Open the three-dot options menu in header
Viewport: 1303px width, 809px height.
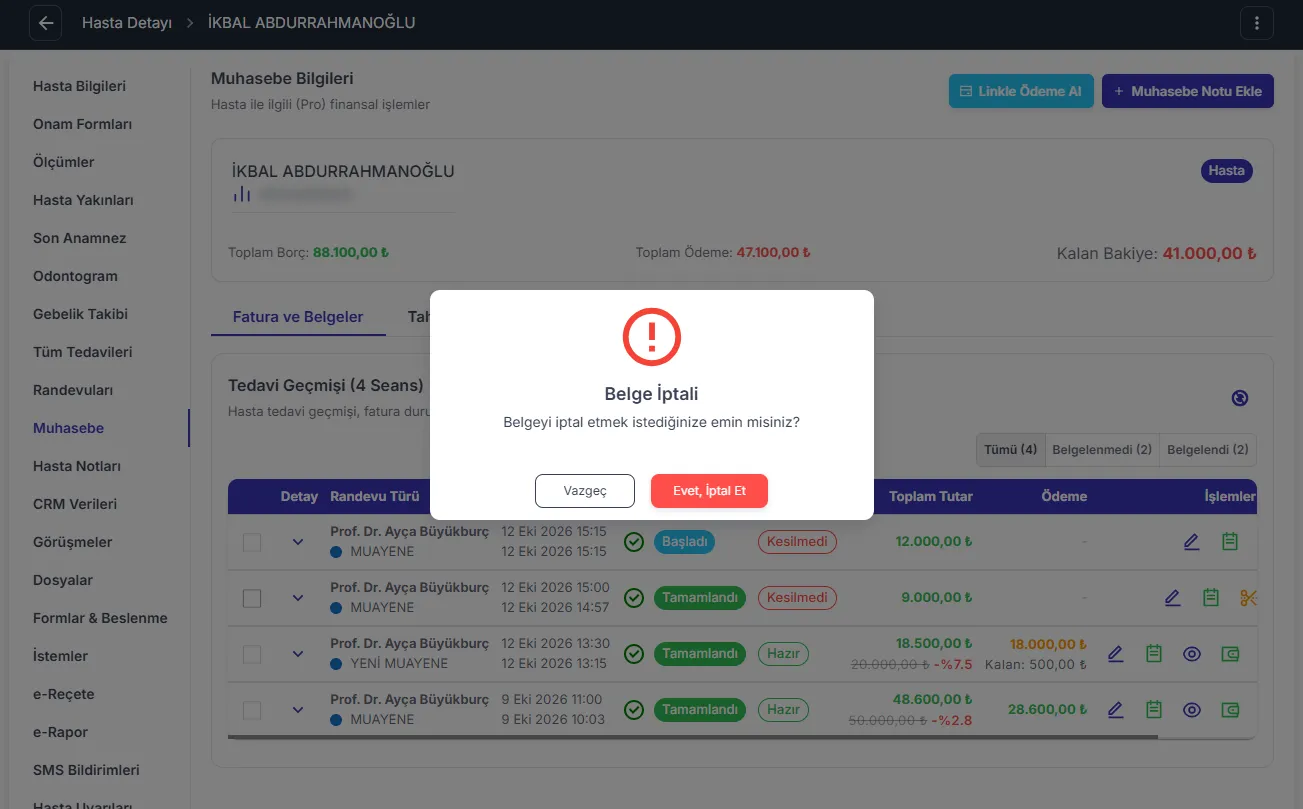tap(1257, 23)
